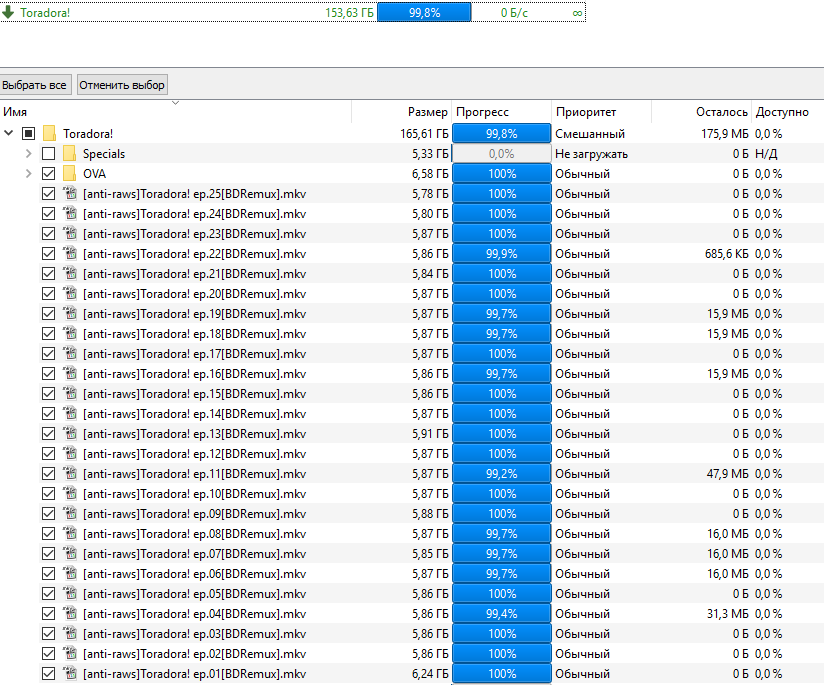Image resolution: width=824 pixels, height=685 pixels.
Task: Click the 685,6 КБ remaining value
Action: click(x=726, y=254)
